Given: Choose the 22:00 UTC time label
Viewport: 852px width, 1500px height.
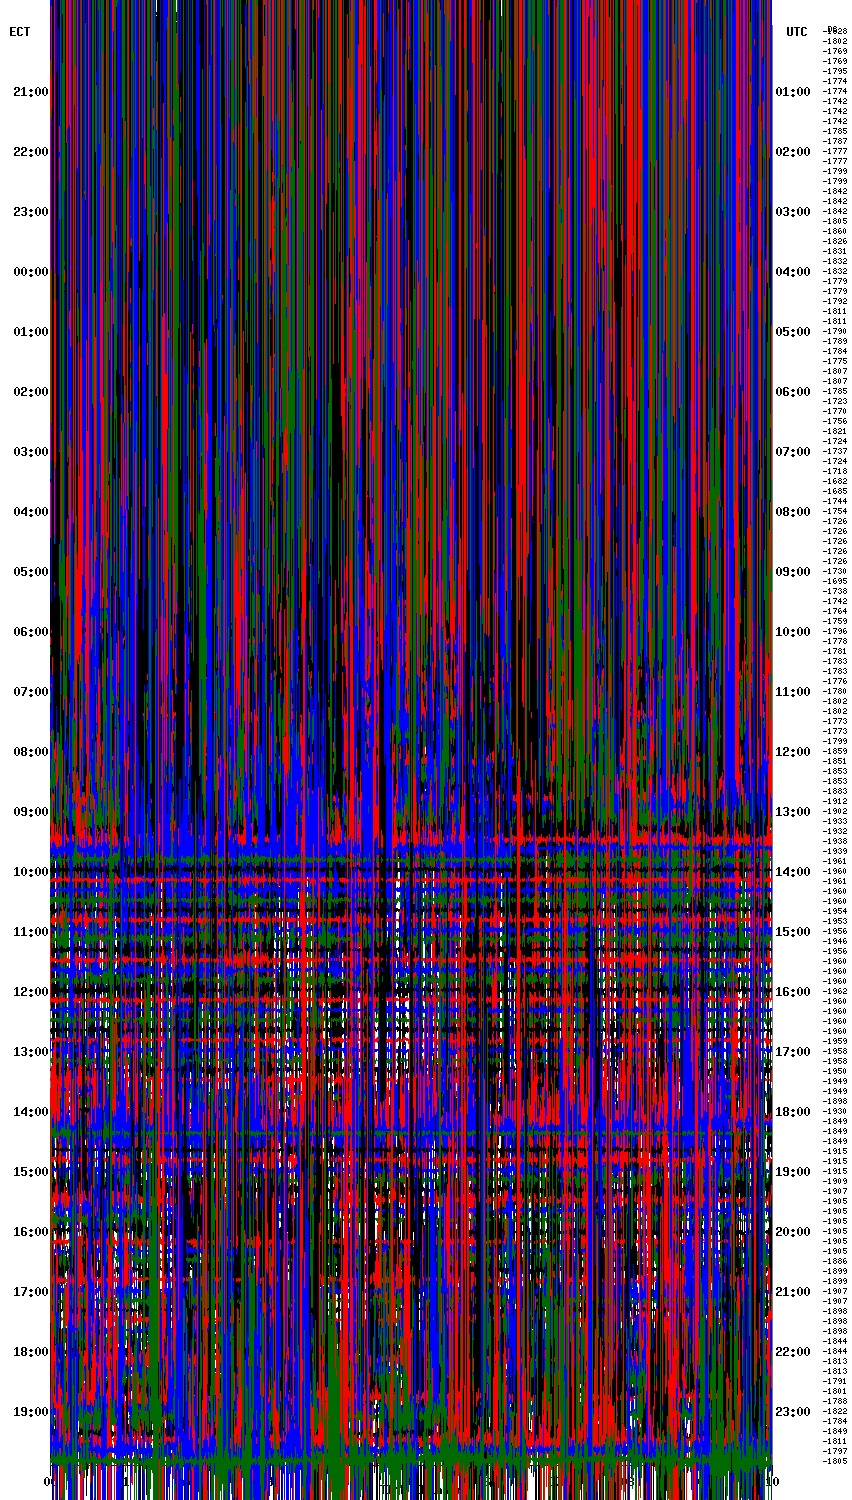Looking at the screenshot, I should [x=793, y=1352].
